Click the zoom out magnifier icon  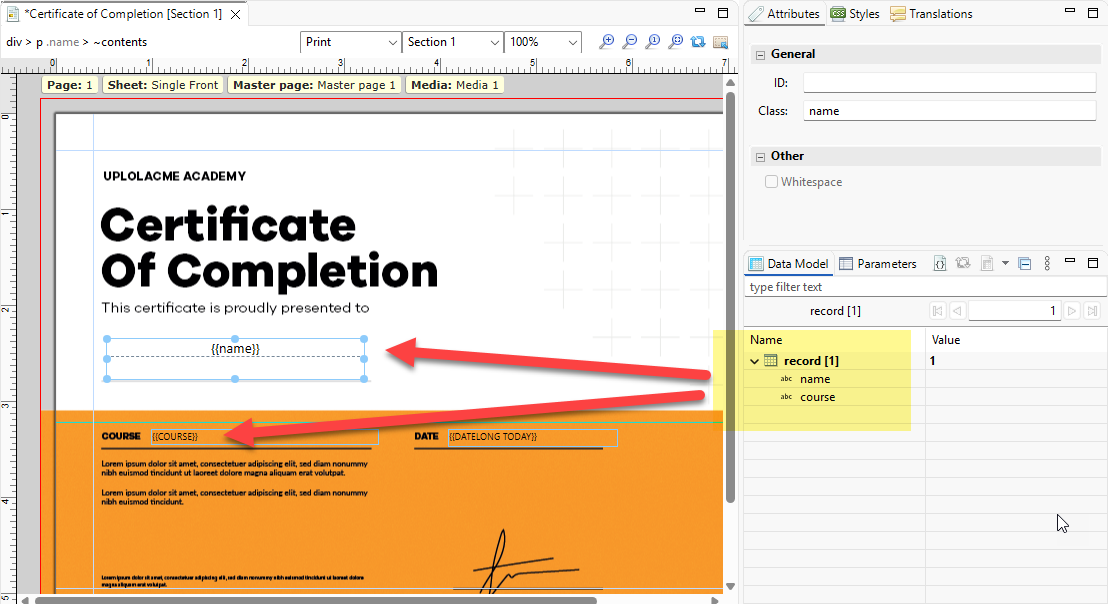point(629,42)
